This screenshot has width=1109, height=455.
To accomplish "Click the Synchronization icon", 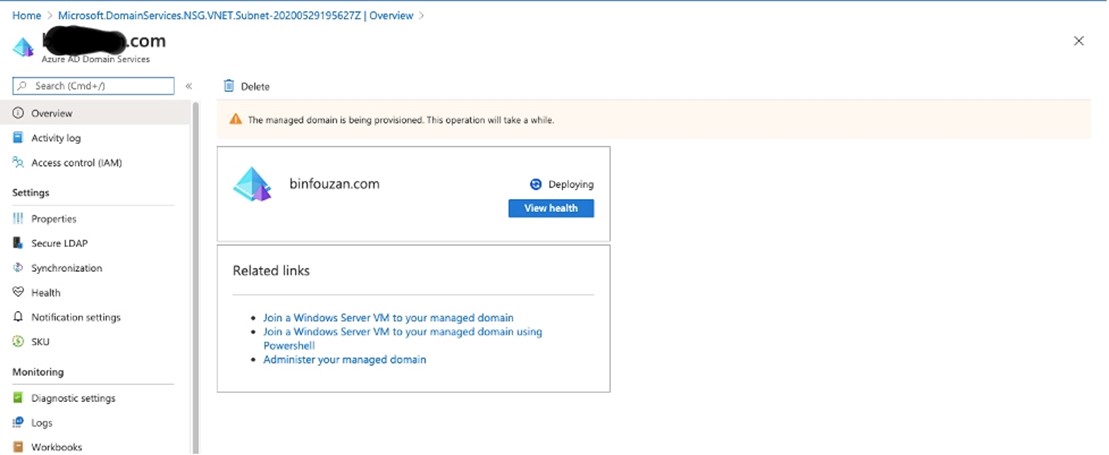I will [18, 268].
